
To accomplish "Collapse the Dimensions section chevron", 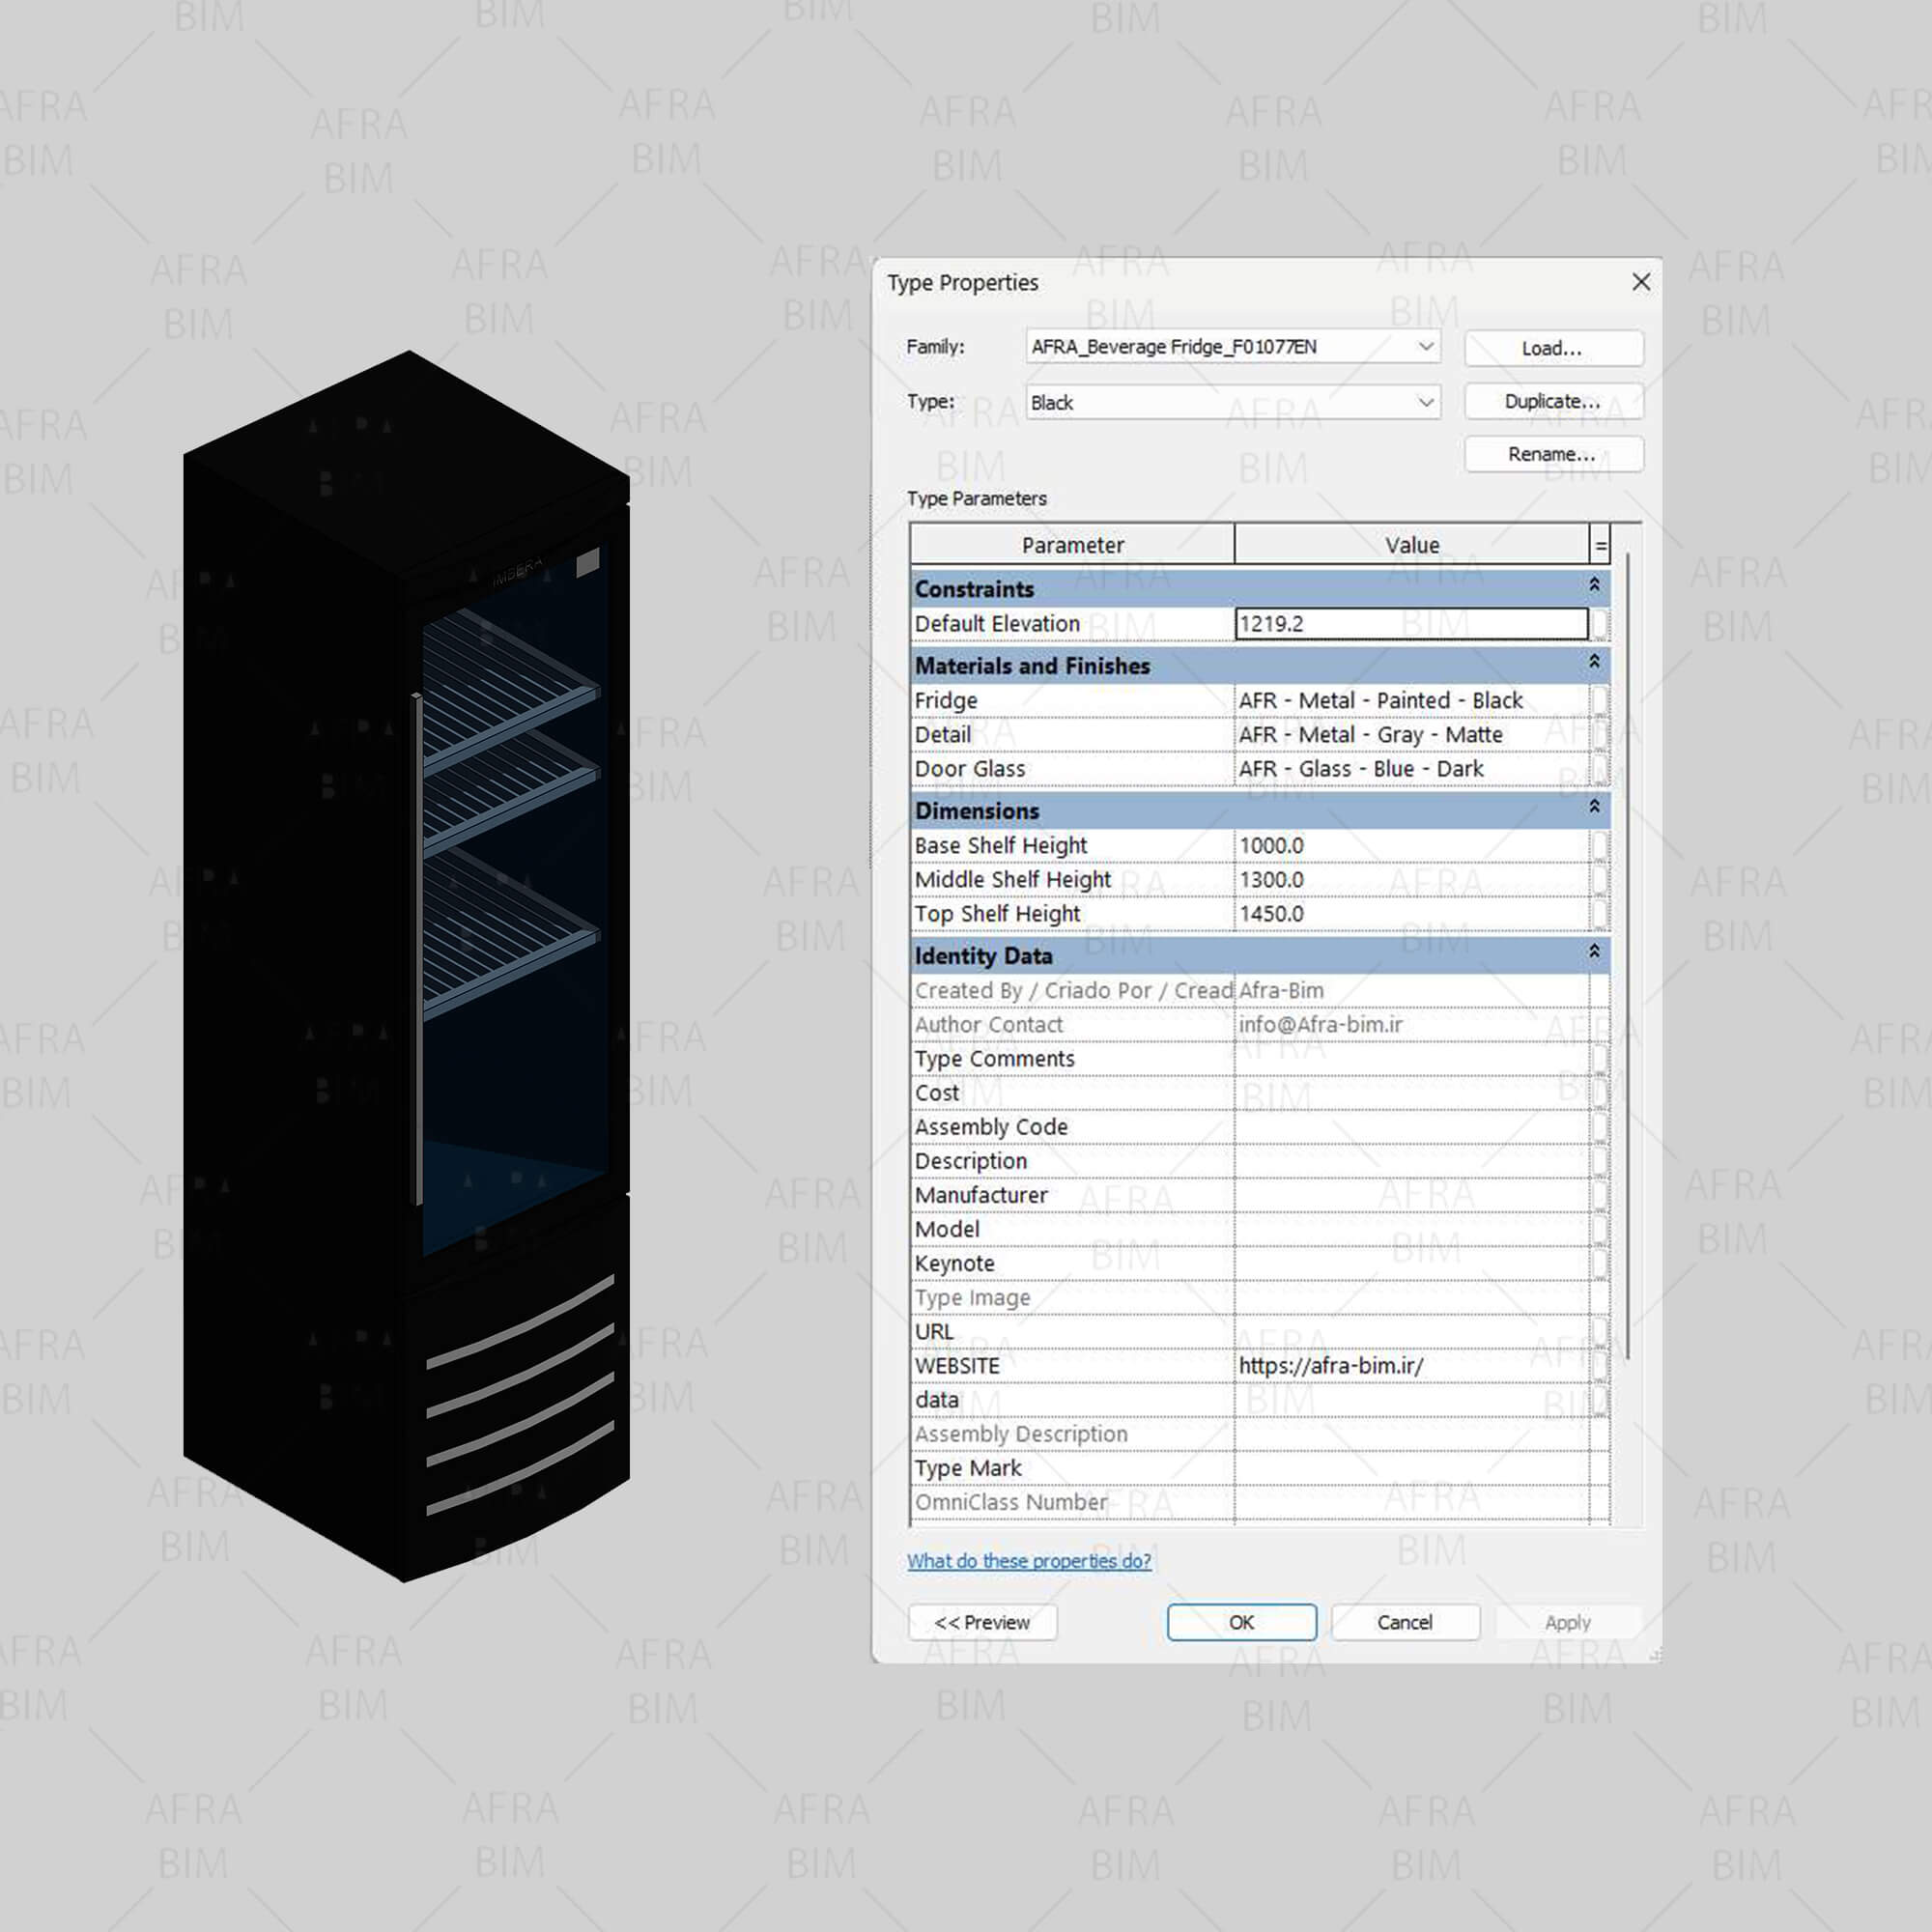I will (x=1594, y=807).
